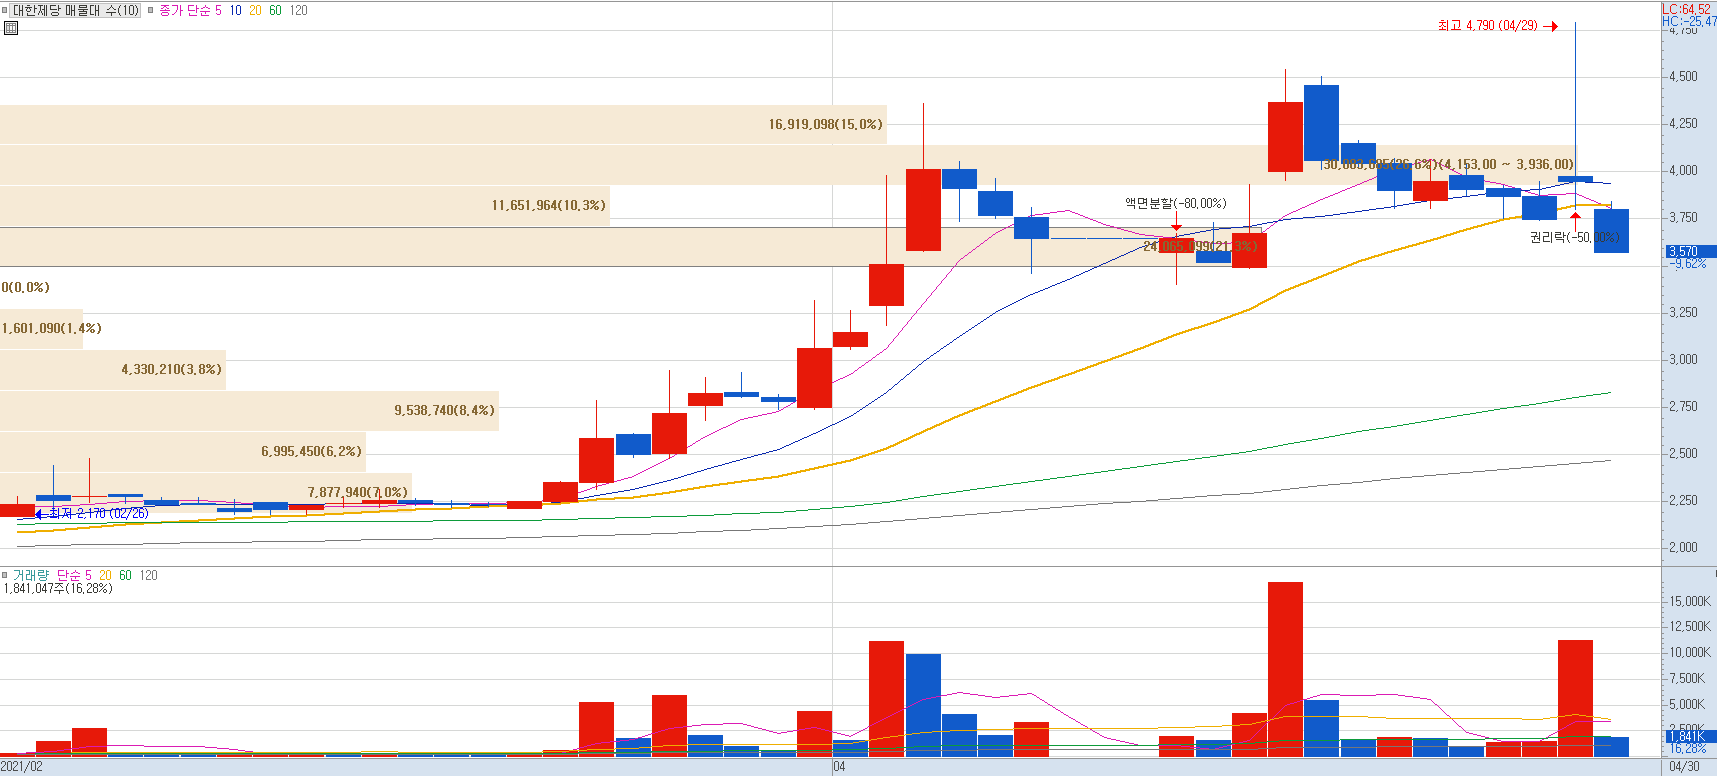This screenshot has height=776, width=1717.
Task: Click the 20-day price moving average label
Action: pos(255,10)
